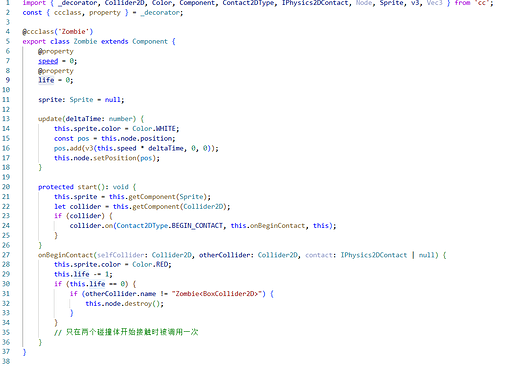Screen dimensions: 517x371
Task: Click the 'protected' keyword on line 20
Action: pos(56,187)
